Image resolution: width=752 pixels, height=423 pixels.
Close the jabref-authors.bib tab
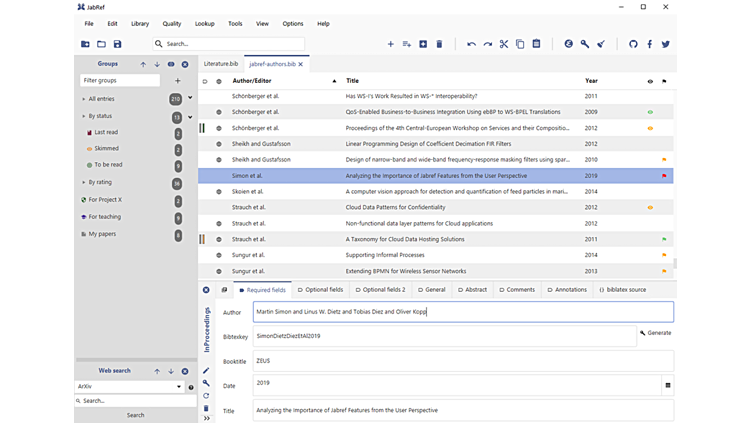301,64
